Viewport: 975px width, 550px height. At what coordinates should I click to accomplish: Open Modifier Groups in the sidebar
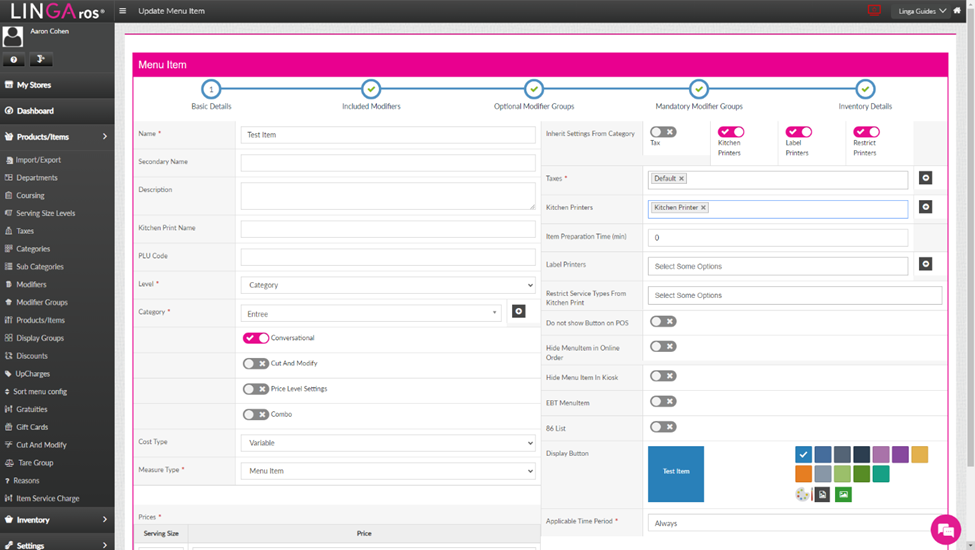pos(42,302)
